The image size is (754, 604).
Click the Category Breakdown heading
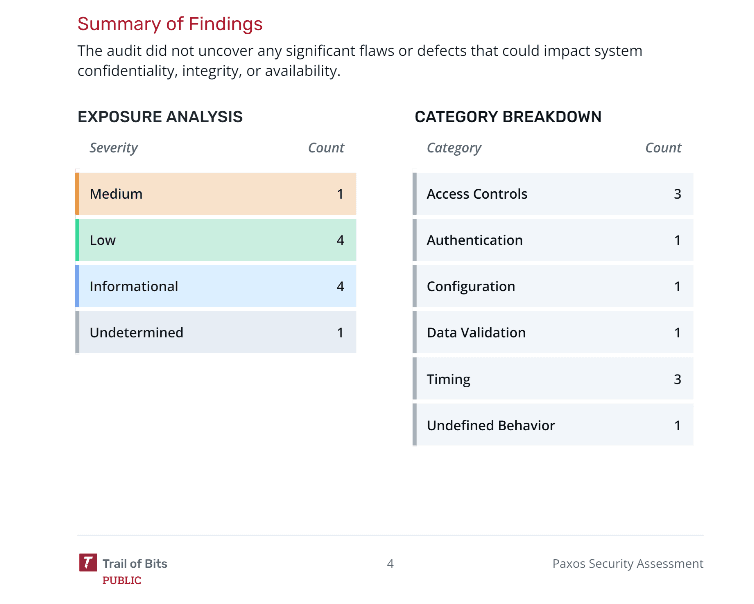click(508, 117)
